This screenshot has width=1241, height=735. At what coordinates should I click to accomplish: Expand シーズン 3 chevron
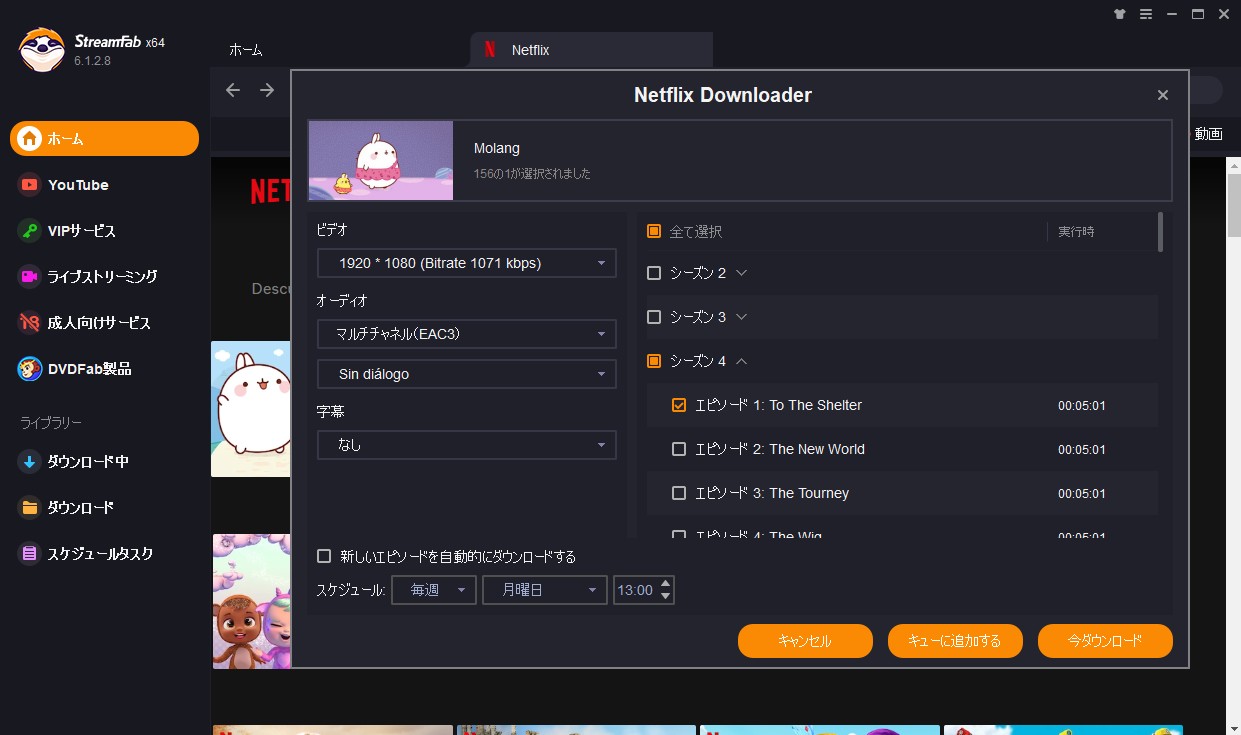741,317
